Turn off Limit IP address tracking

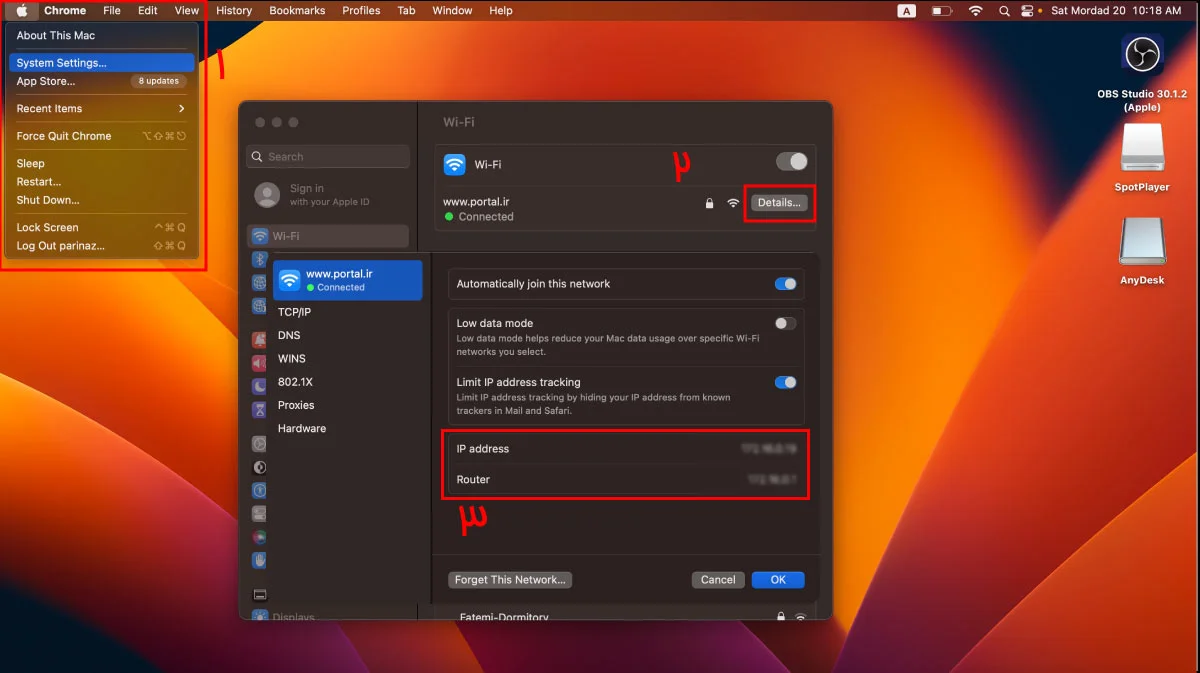point(785,382)
